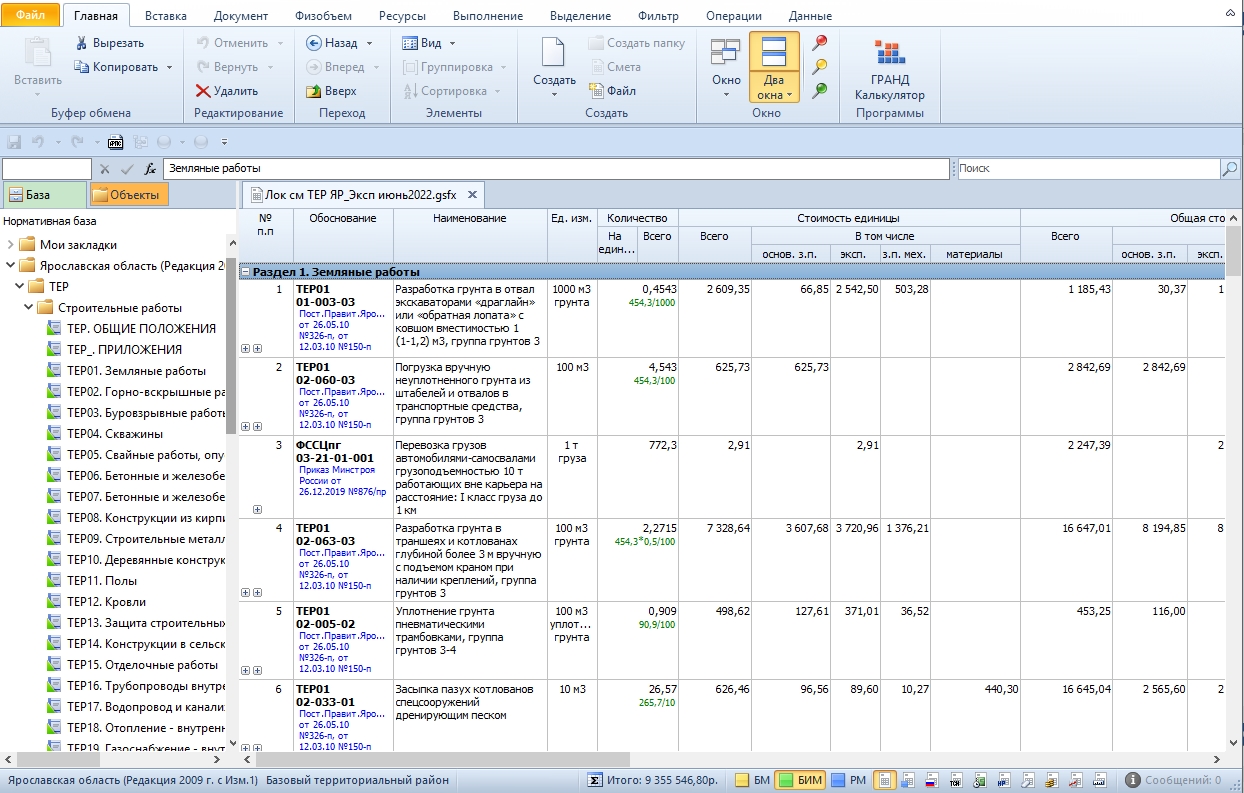Toggle the БИМ method in status bar
This screenshot has width=1244, height=793.
point(801,780)
